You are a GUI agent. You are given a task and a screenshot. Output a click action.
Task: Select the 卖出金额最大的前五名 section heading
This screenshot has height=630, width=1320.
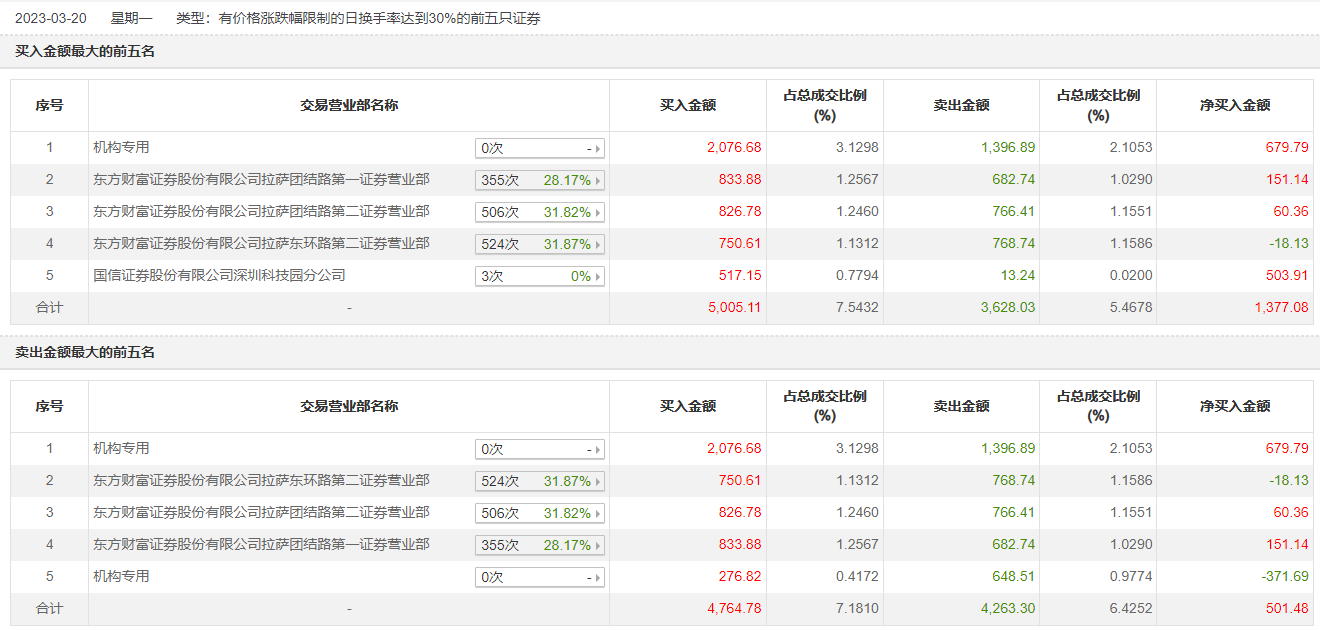coord(85,352)
